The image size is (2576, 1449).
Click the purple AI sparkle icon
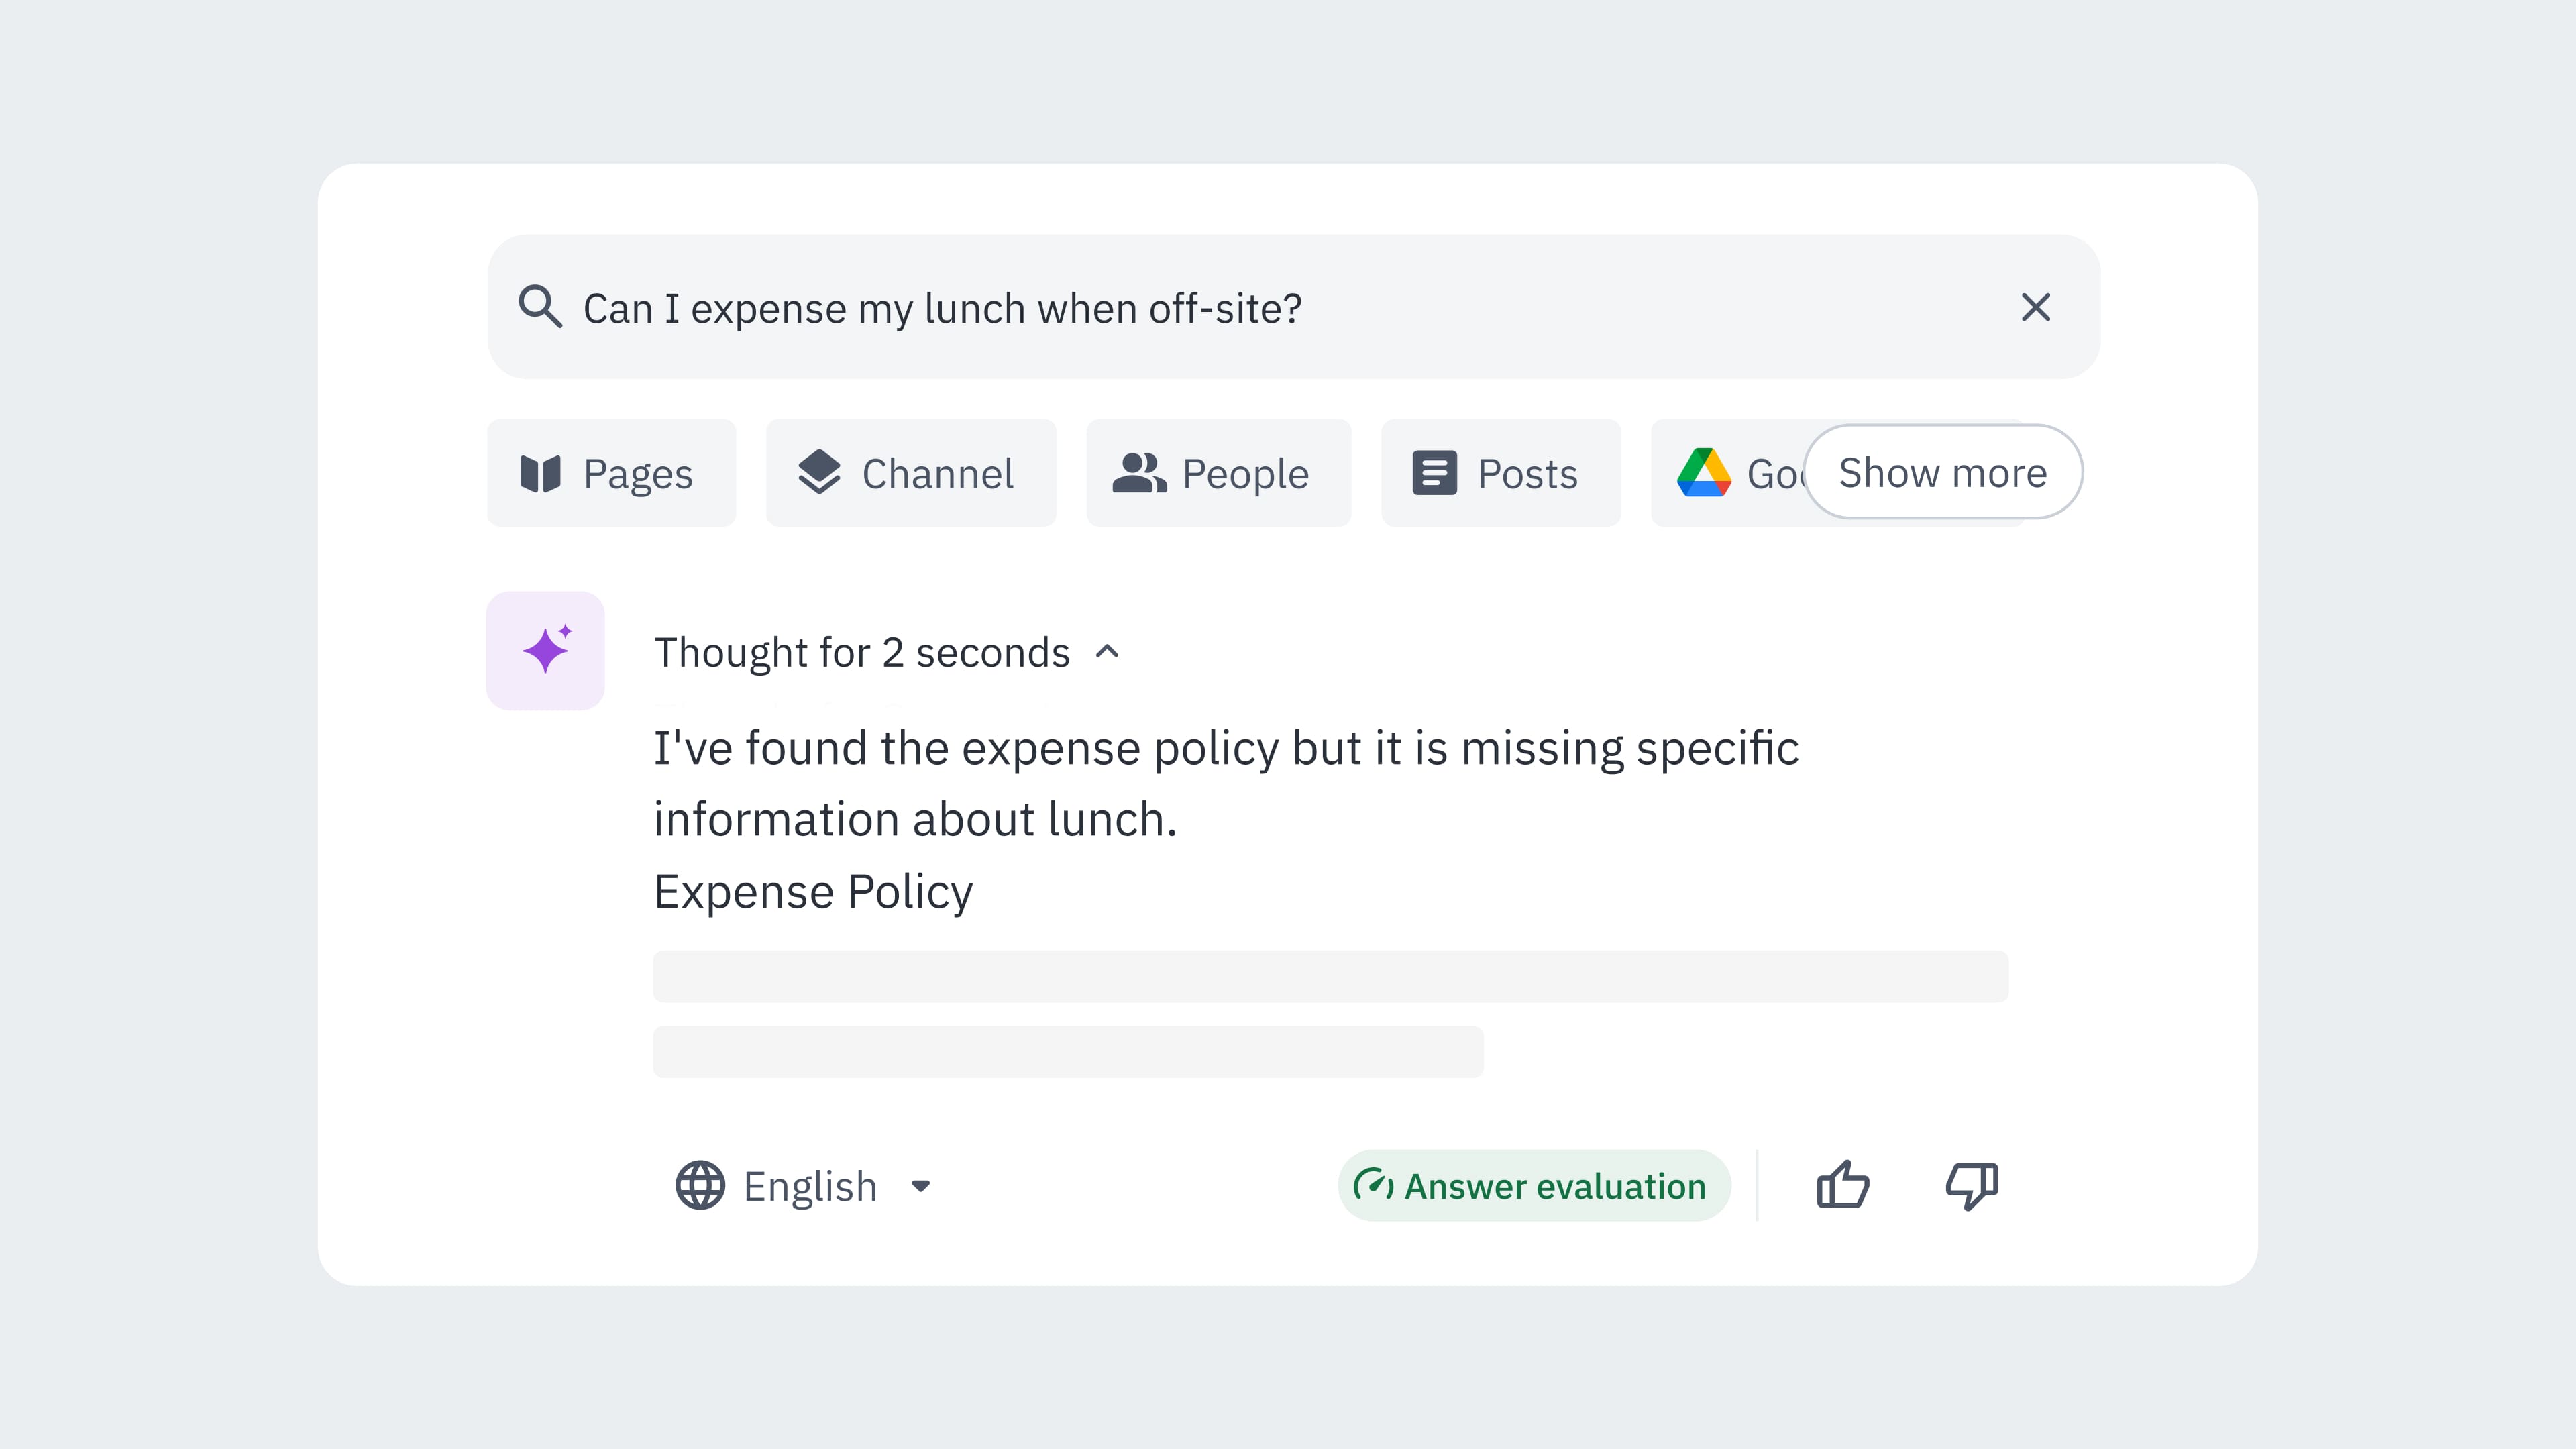click(x=546, y=651)
